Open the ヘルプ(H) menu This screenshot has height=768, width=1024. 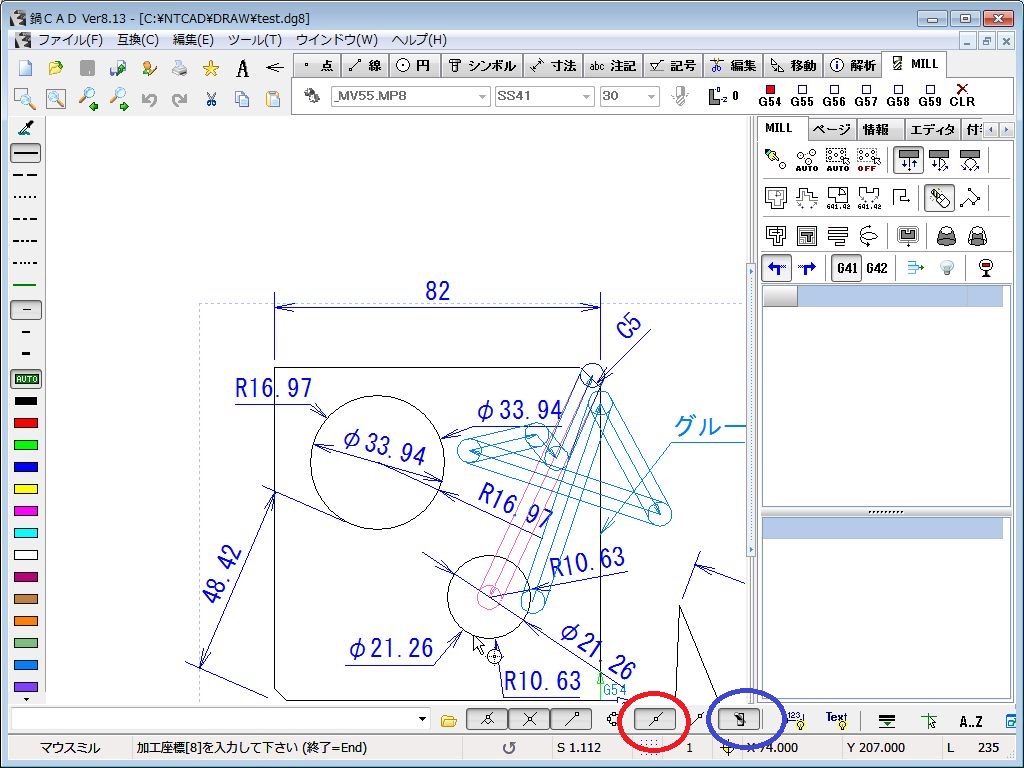[x=419, y=40]
